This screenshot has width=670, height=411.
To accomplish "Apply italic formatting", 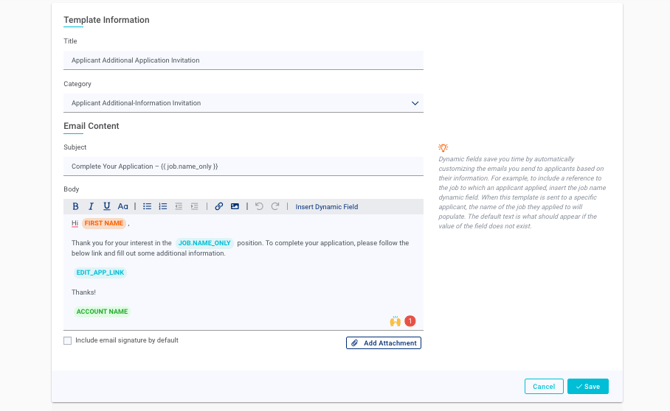I will [91, 207].
